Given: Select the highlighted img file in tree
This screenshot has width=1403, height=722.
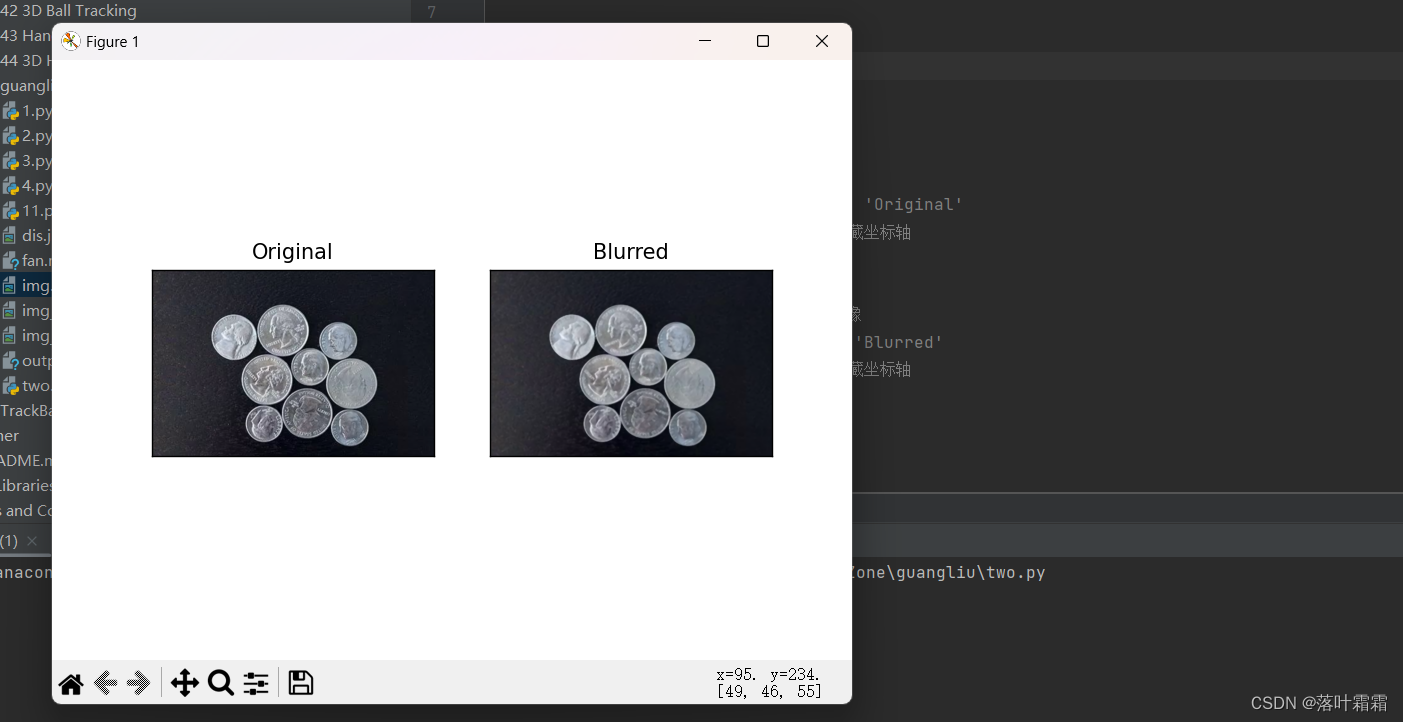Looking at the screenshot, I should 26,286.
